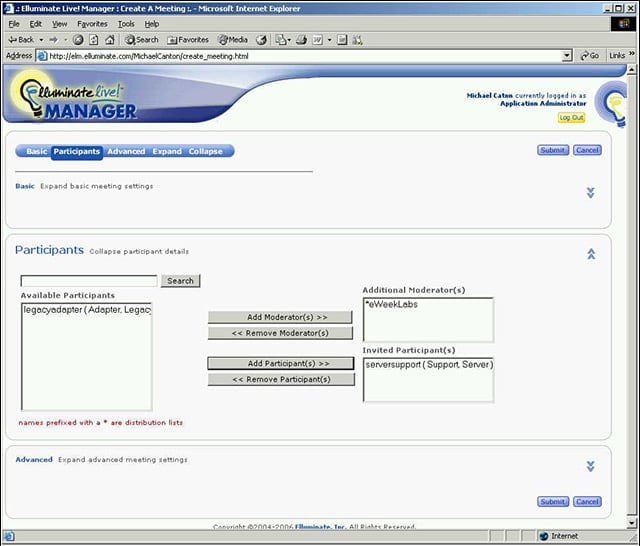The height and width of the screenshot is (546, 640).
Task: Collapse participant details double-chevron
Action: click(591, 254)
